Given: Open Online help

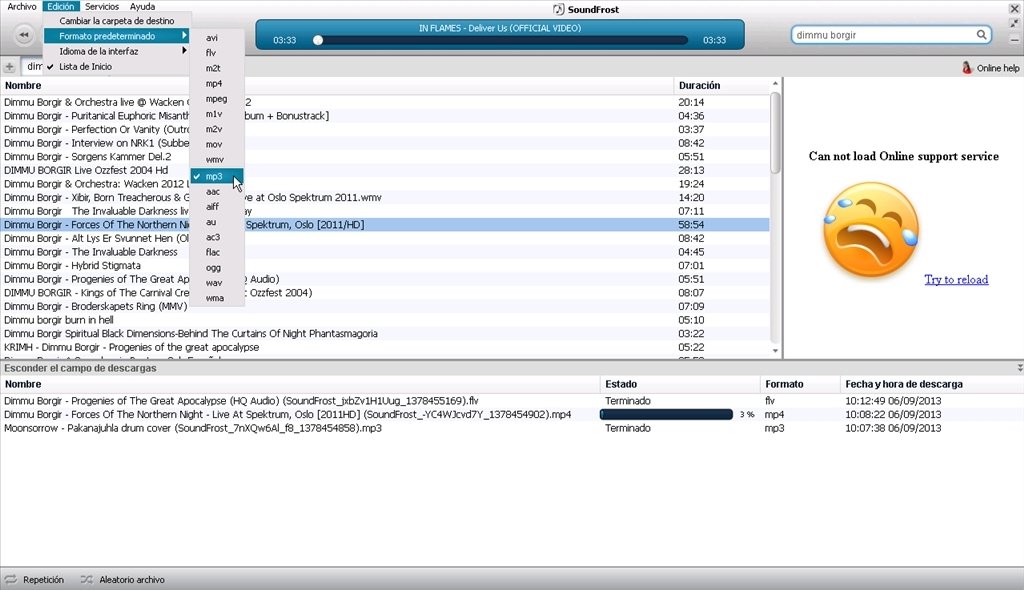Looking at the screenshot, I should [x=991, y=68].
